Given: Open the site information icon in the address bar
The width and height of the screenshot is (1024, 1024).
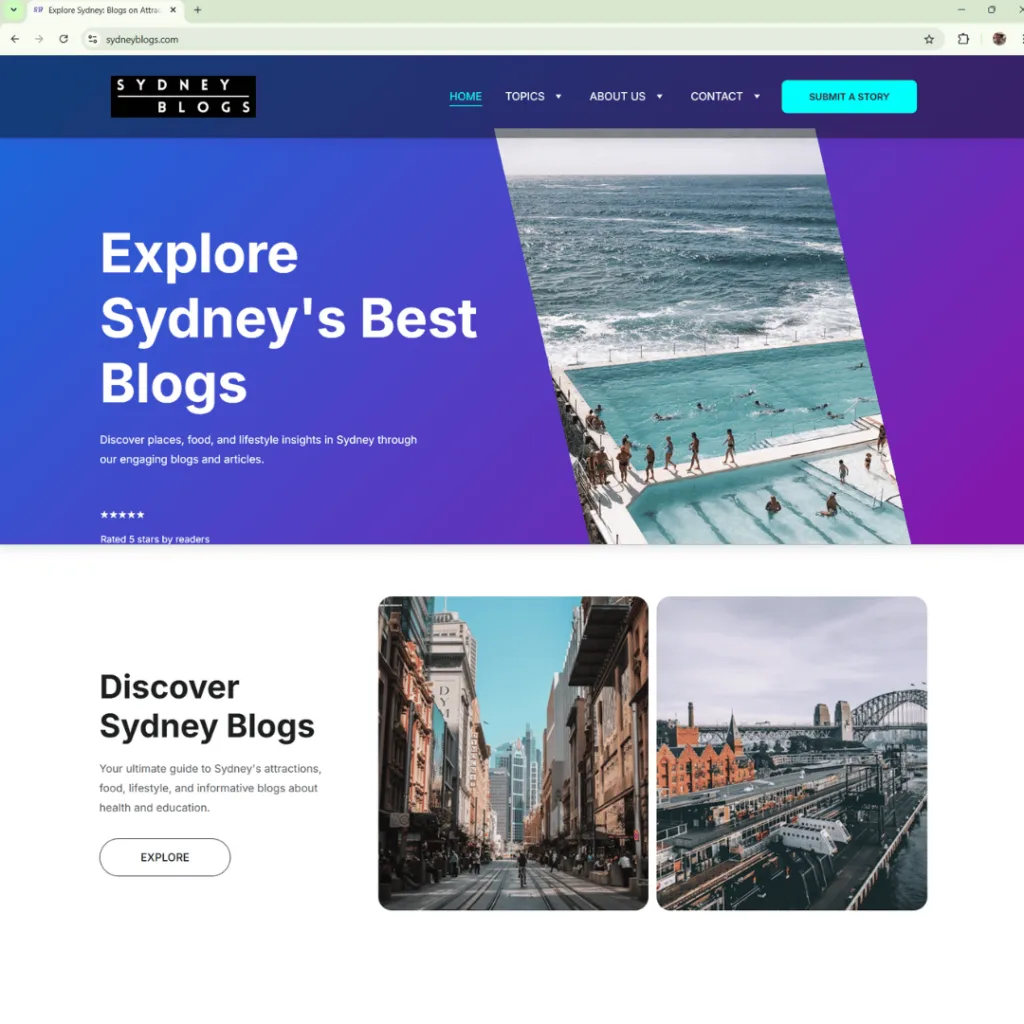Looking at the screenshot, I should click(93, 39).
